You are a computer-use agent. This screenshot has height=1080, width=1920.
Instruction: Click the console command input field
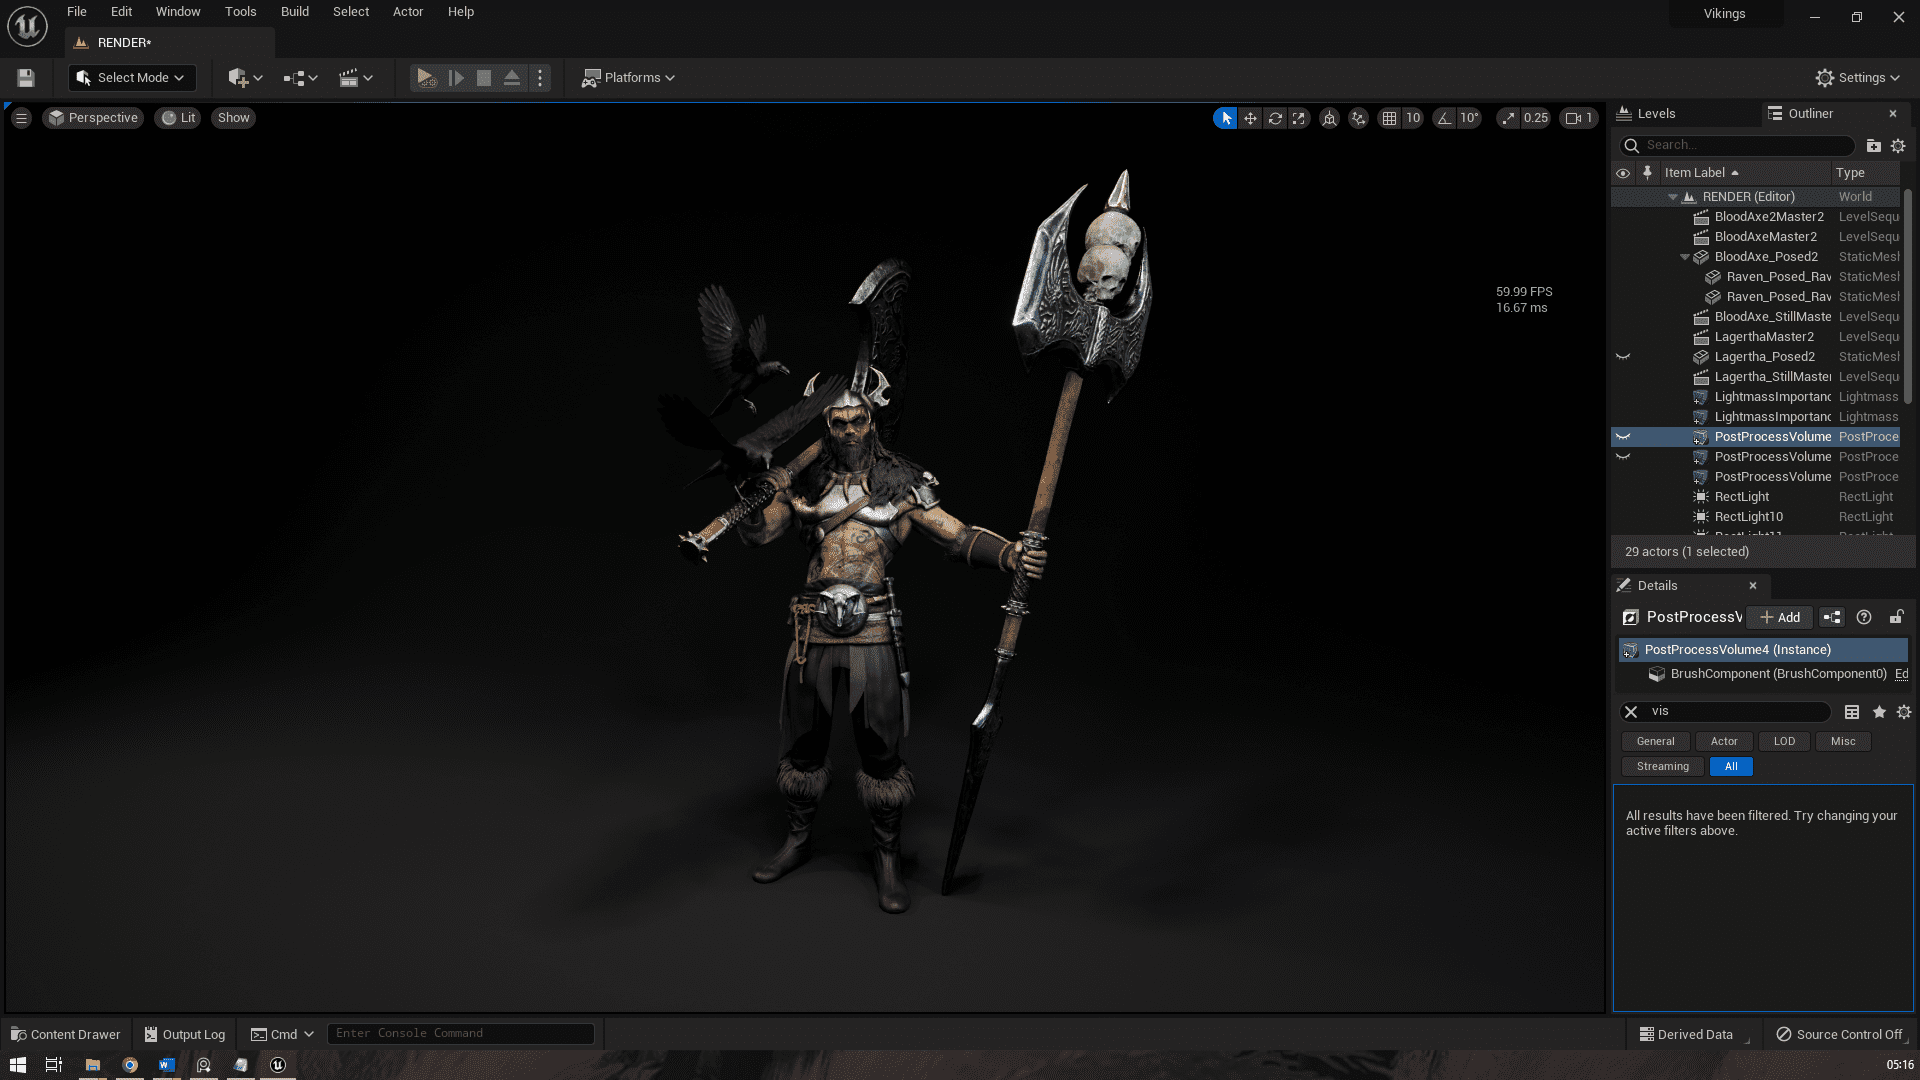point(461,1034)
